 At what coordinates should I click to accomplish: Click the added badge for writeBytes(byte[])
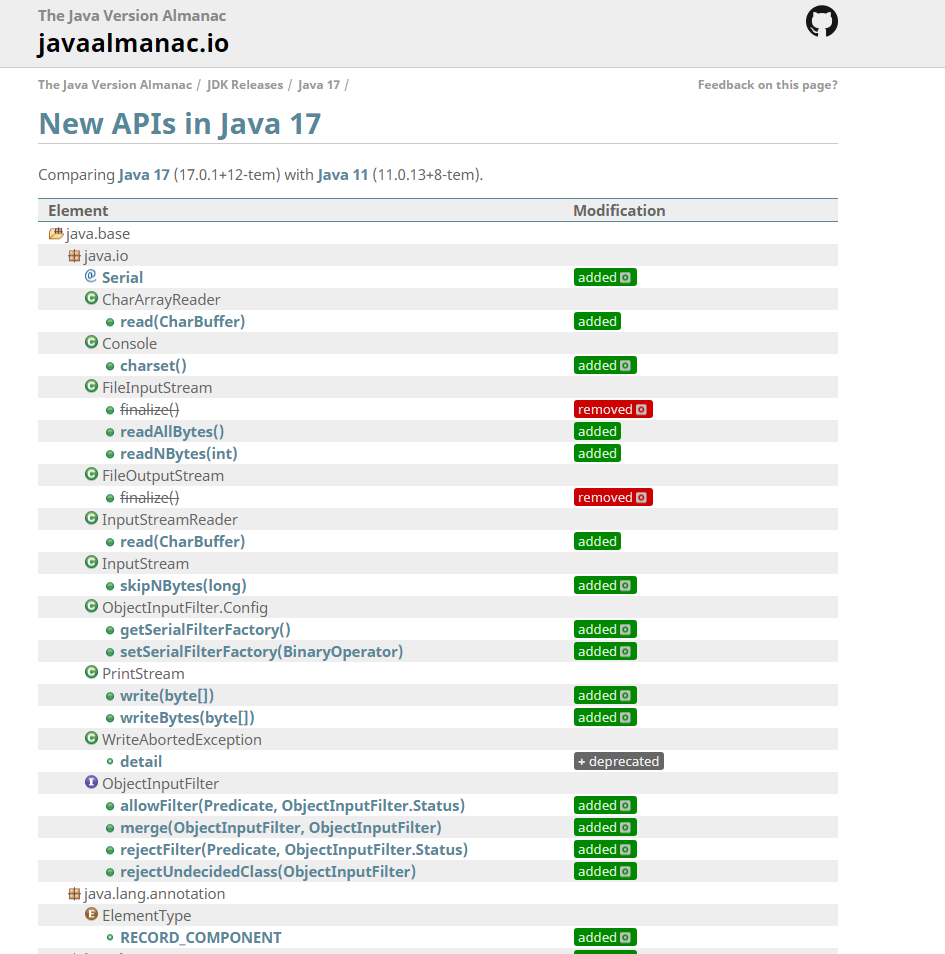pyautogui.click(x=605, y=717)
